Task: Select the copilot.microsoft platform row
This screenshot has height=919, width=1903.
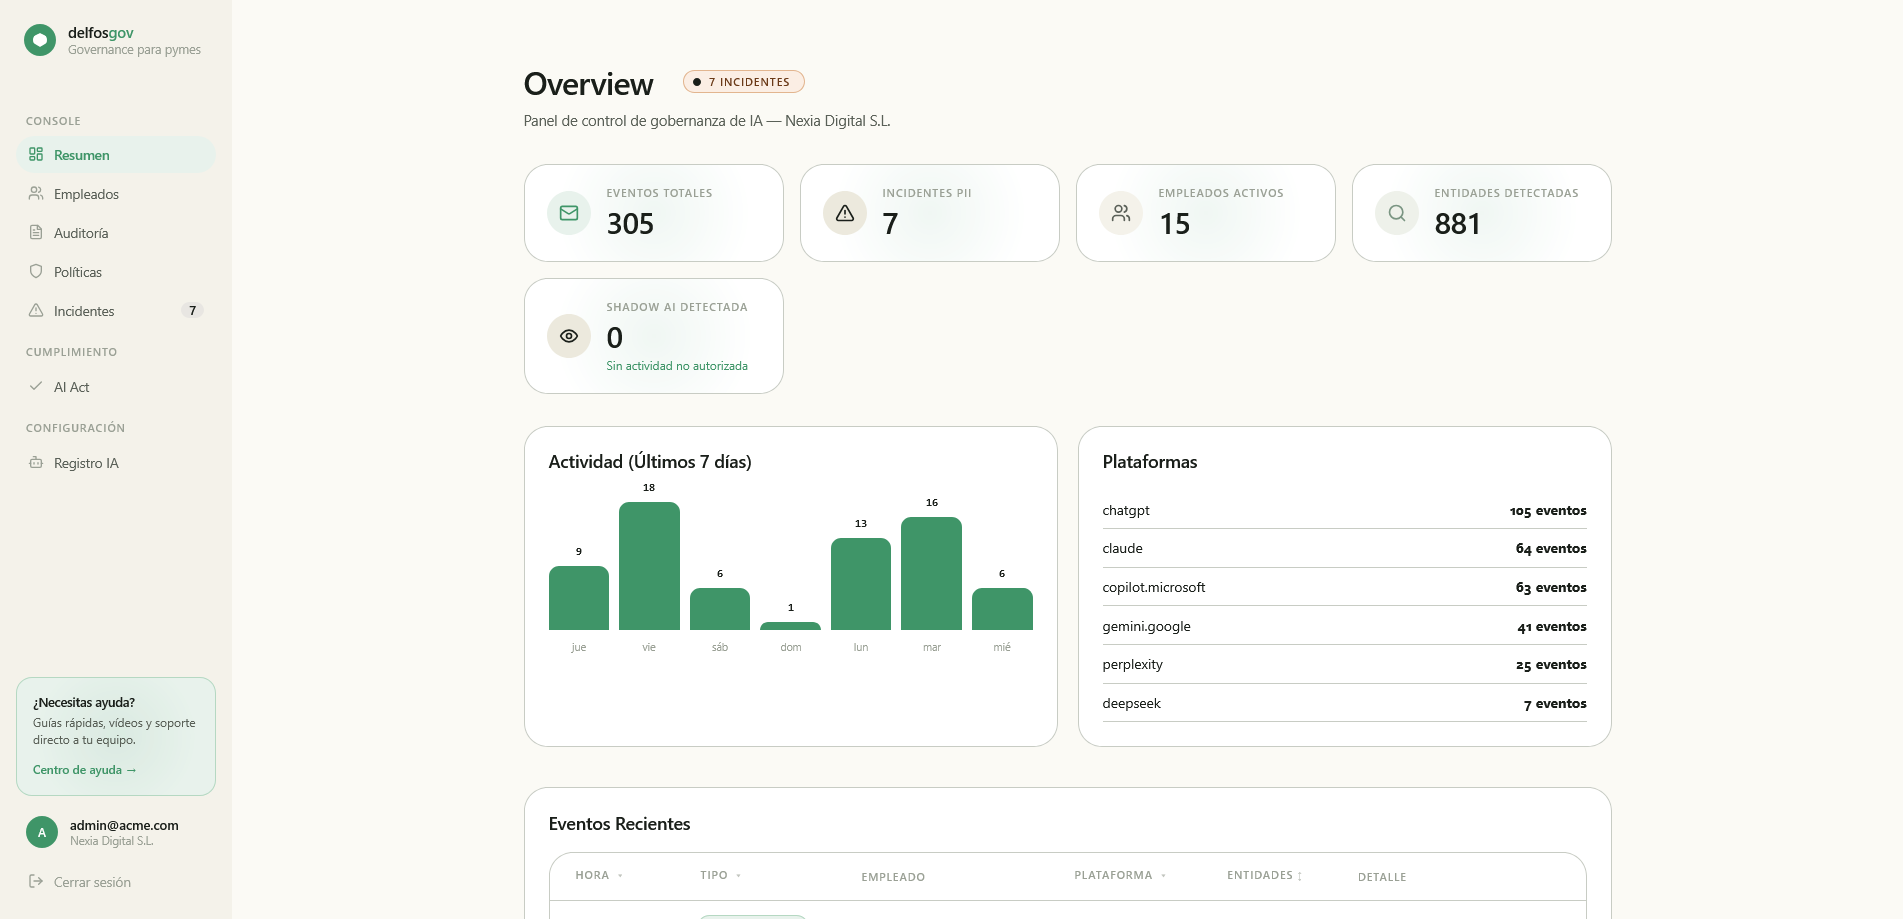Action: point(1344,587)
